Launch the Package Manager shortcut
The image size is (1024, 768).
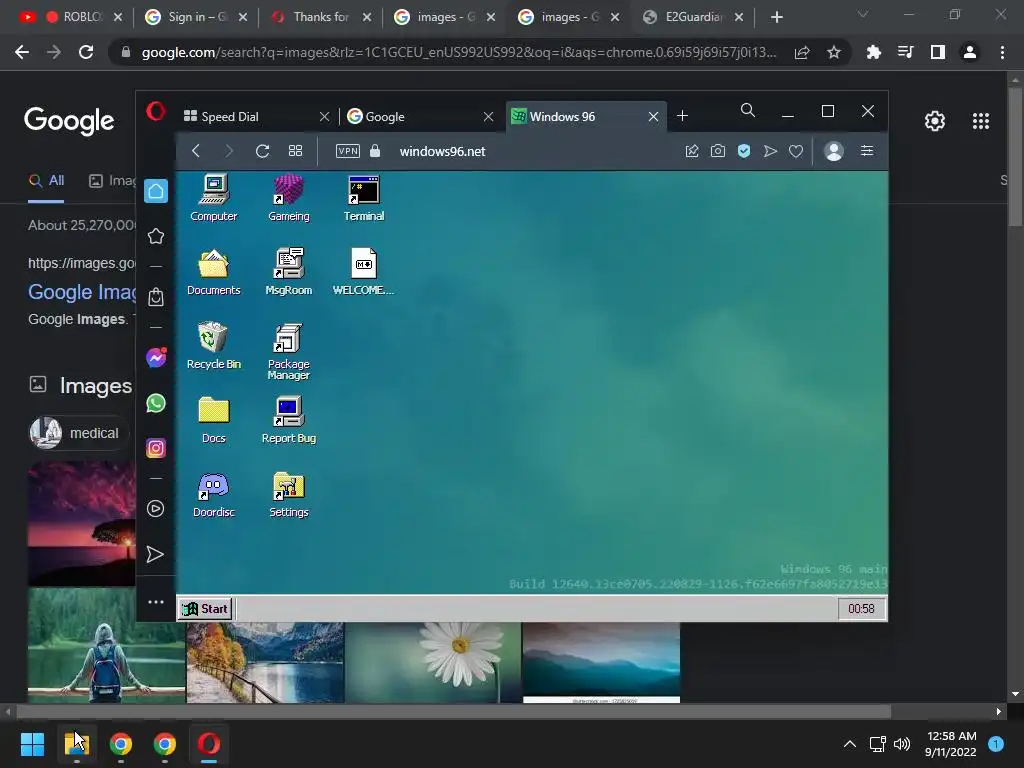point(289,351)
